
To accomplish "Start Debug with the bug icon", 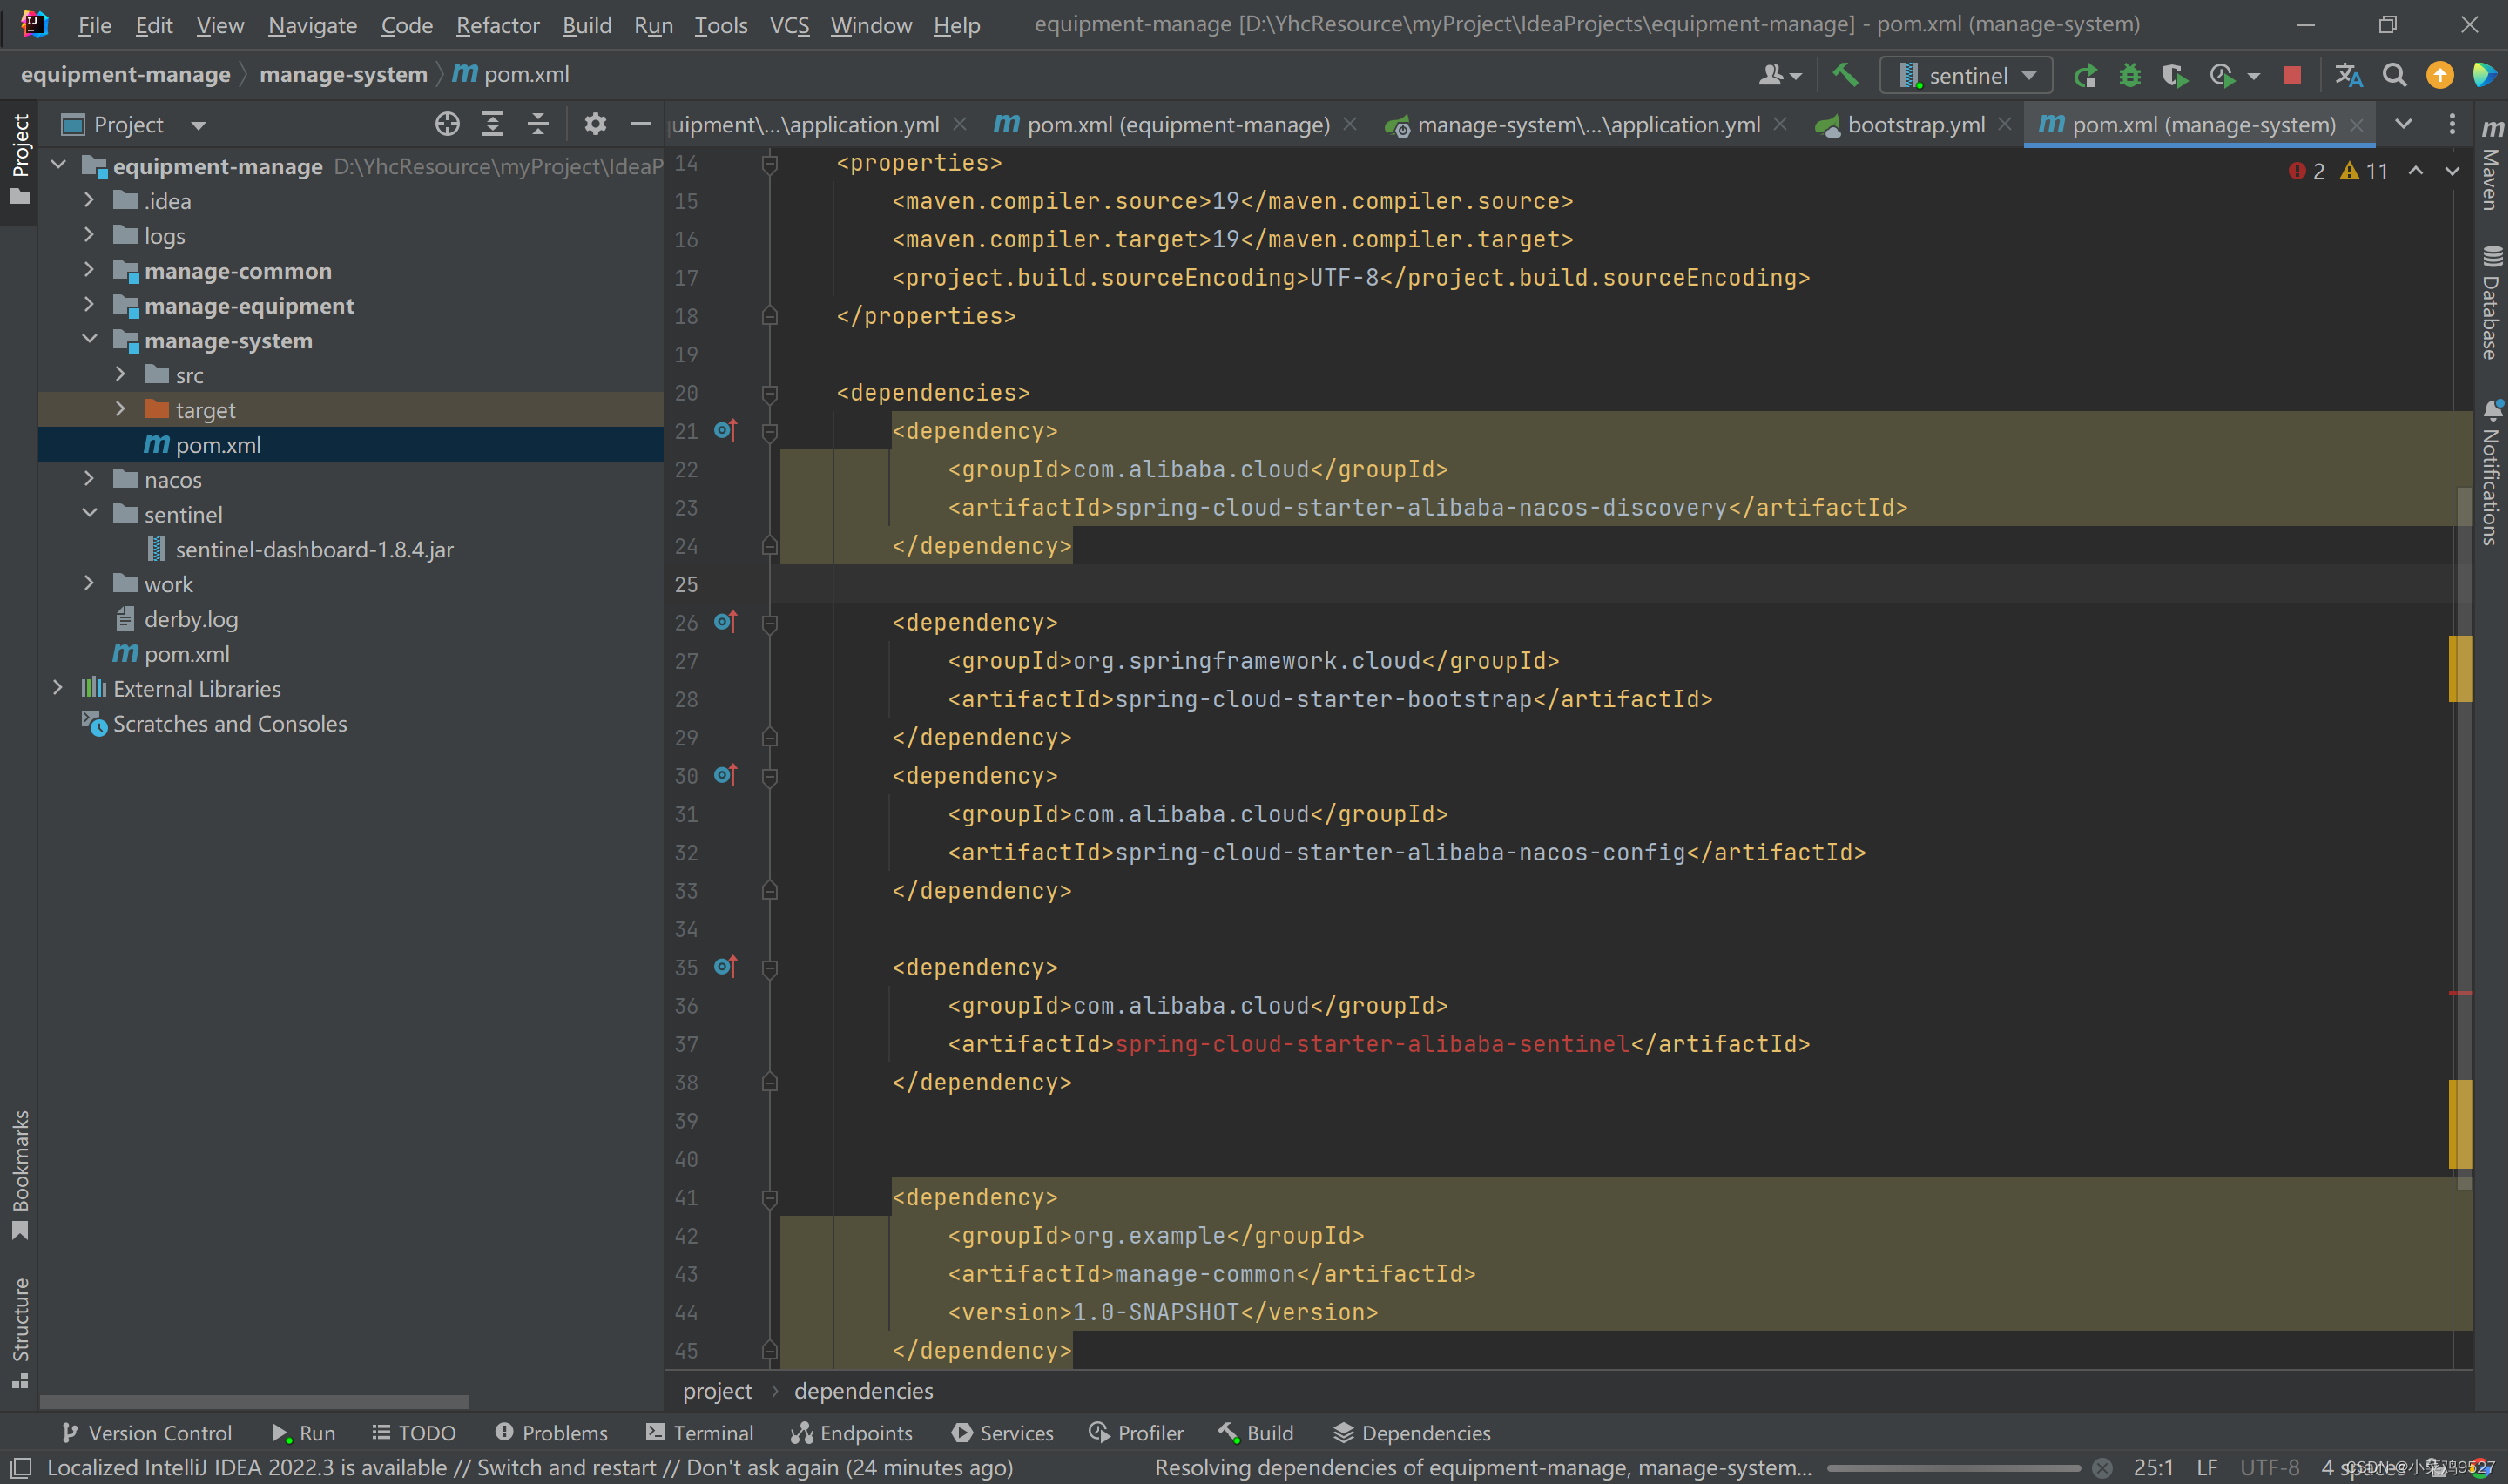I will tap(2130, 76).
